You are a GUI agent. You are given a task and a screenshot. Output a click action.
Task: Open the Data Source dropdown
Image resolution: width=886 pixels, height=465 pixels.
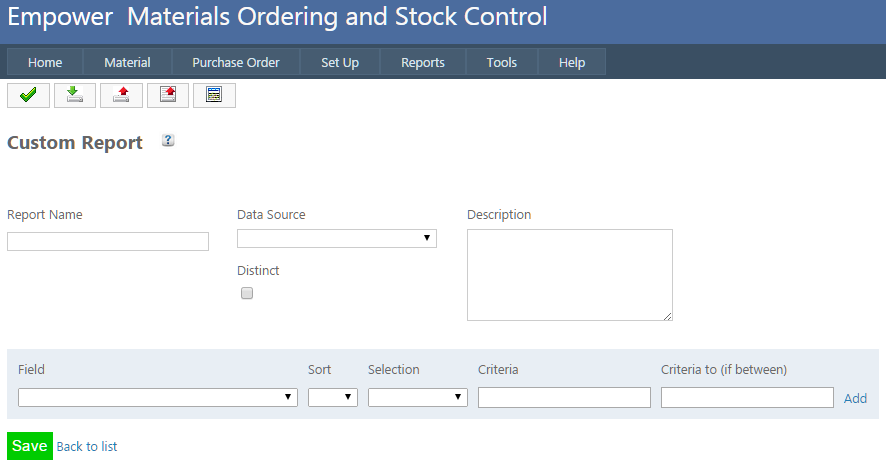[336, 238]
